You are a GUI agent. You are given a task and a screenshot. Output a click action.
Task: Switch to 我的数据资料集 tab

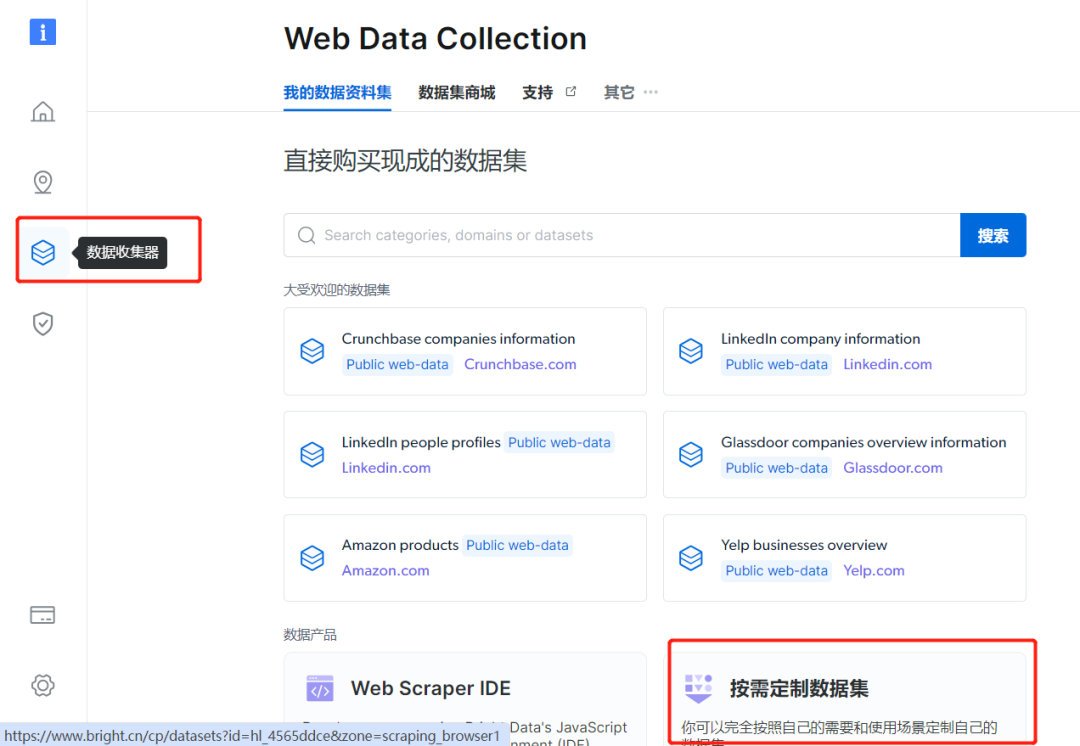[338, 92]
